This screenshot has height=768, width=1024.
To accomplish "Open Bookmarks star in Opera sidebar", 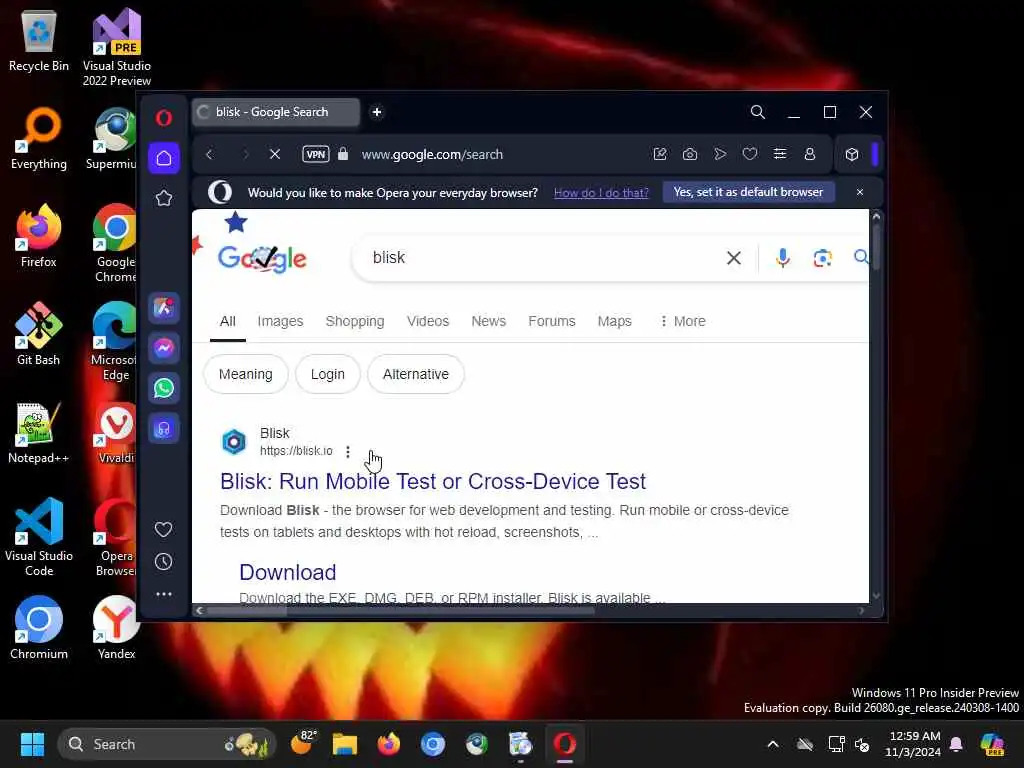I will tap(163, 198).
